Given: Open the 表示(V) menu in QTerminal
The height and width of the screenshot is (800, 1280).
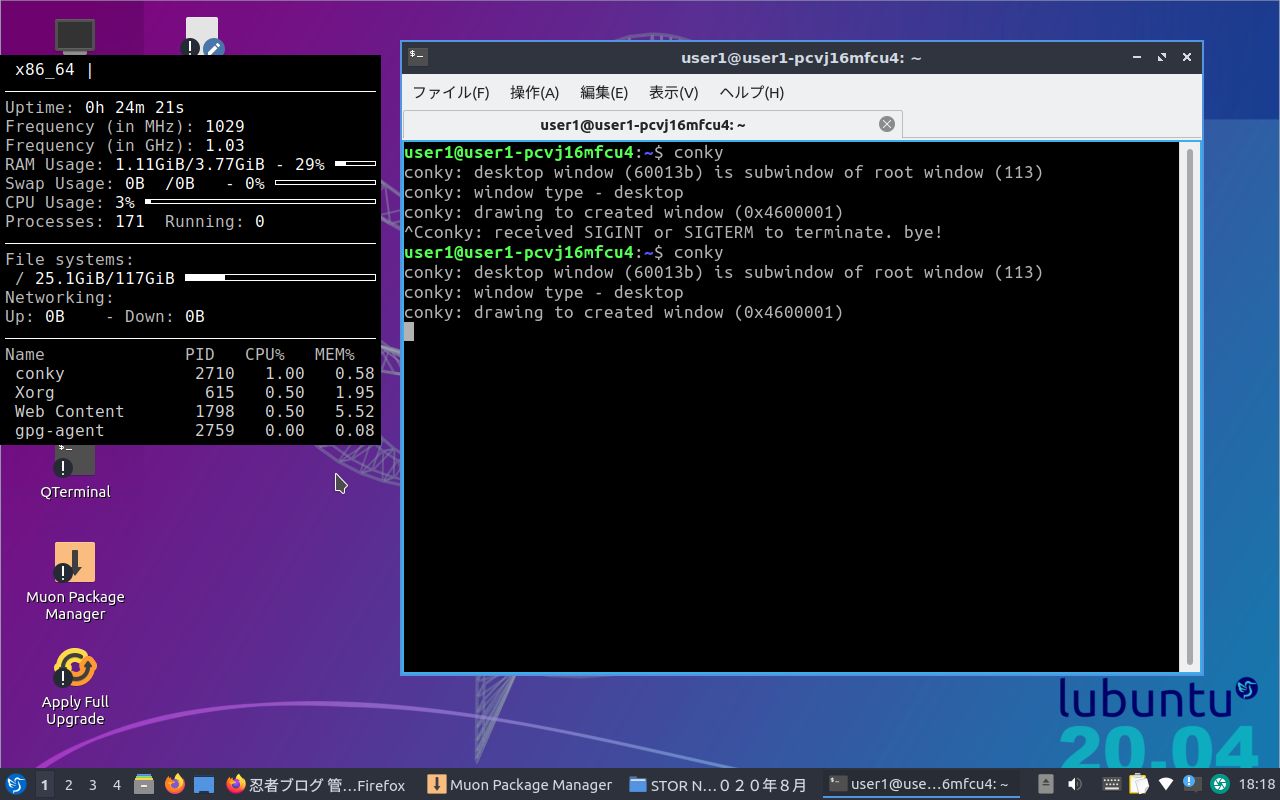Looking at the screenshot, I should [674, 93].
